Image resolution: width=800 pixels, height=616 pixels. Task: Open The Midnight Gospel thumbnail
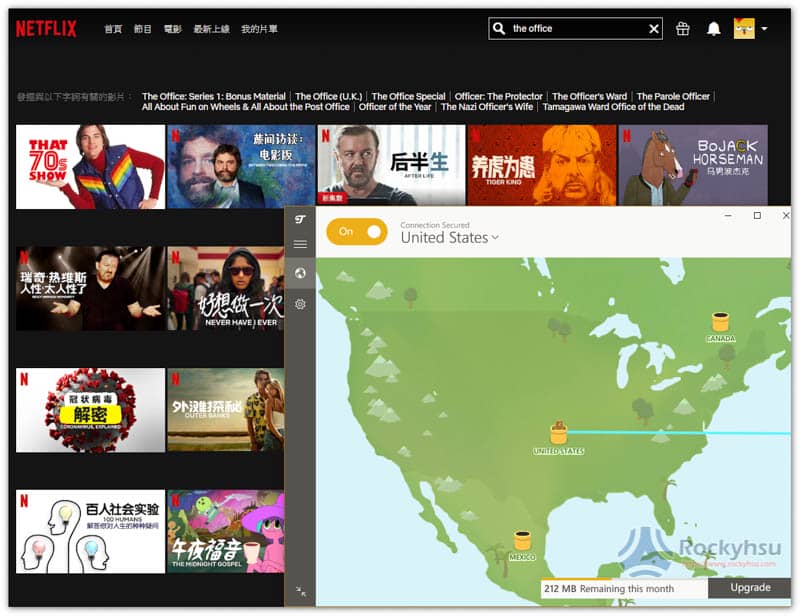[x=226, y=532]
